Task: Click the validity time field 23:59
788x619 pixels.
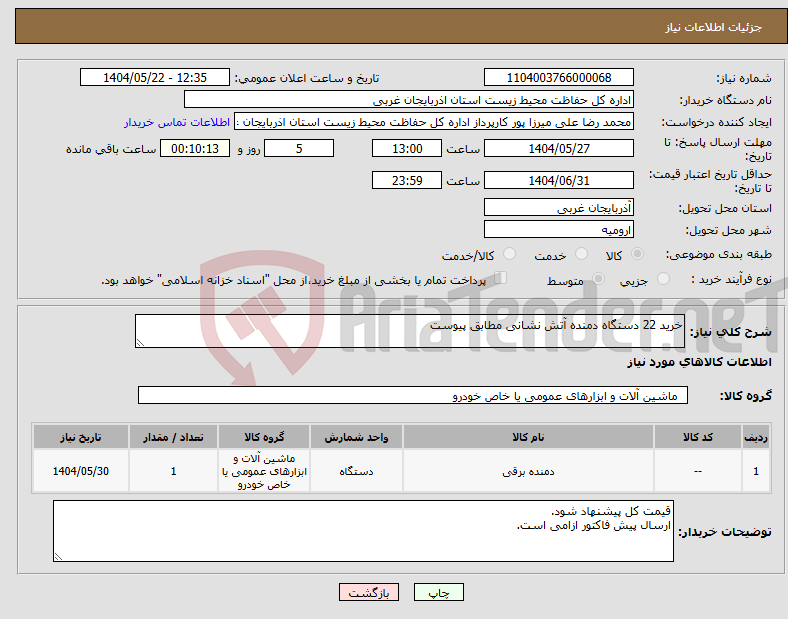Action: tap(407, 180)
